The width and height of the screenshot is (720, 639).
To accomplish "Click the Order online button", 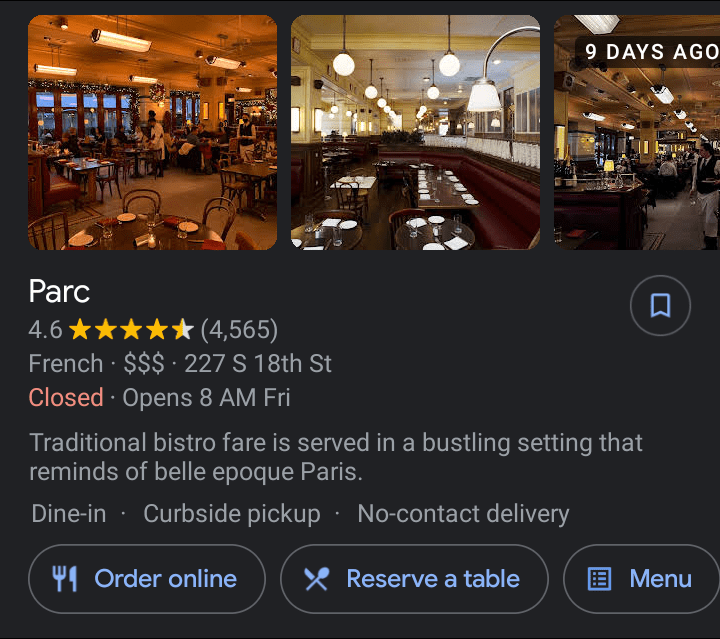I will coord(147,579).
